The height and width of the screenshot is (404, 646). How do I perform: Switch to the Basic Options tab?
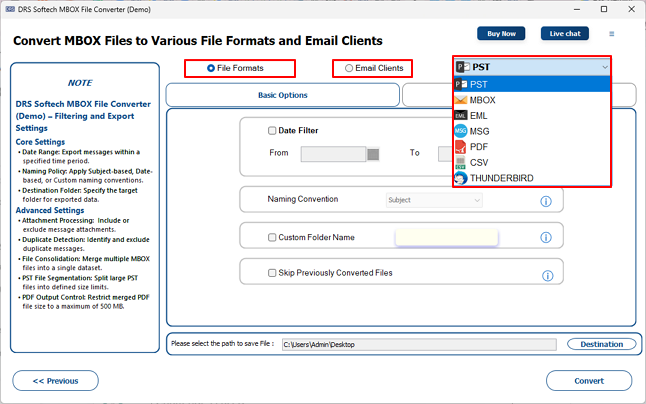click(283, 95)
